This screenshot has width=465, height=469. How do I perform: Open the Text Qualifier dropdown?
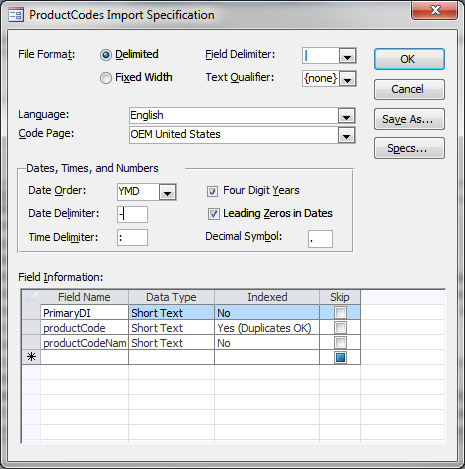pos(347,79)
